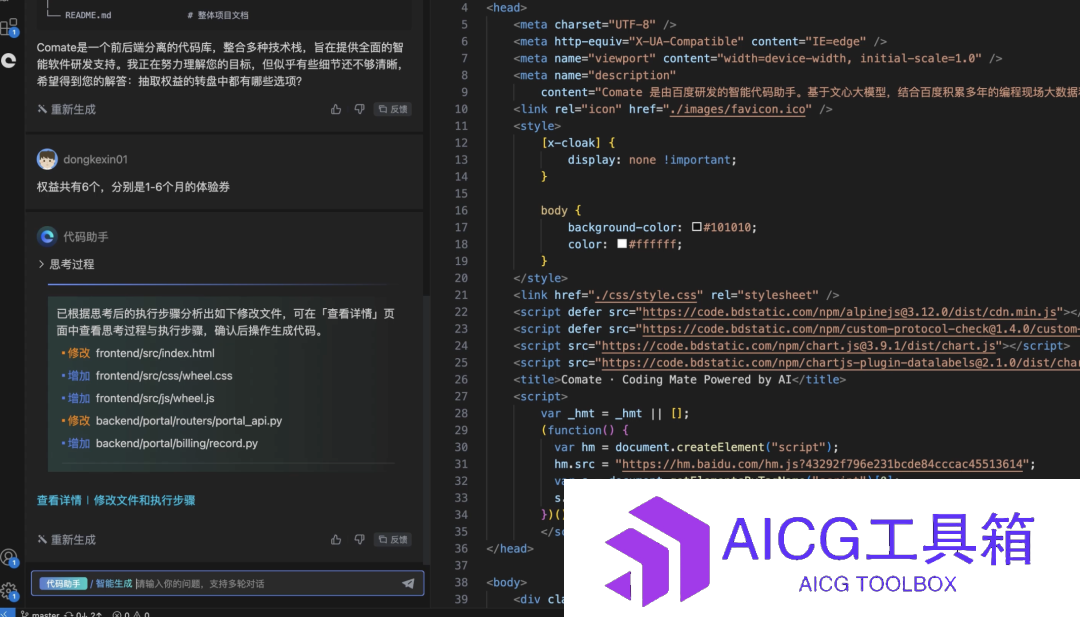Click the 代码助手 tag in the input box
The width and height of the screenshot is (1080, 617).
63,583
